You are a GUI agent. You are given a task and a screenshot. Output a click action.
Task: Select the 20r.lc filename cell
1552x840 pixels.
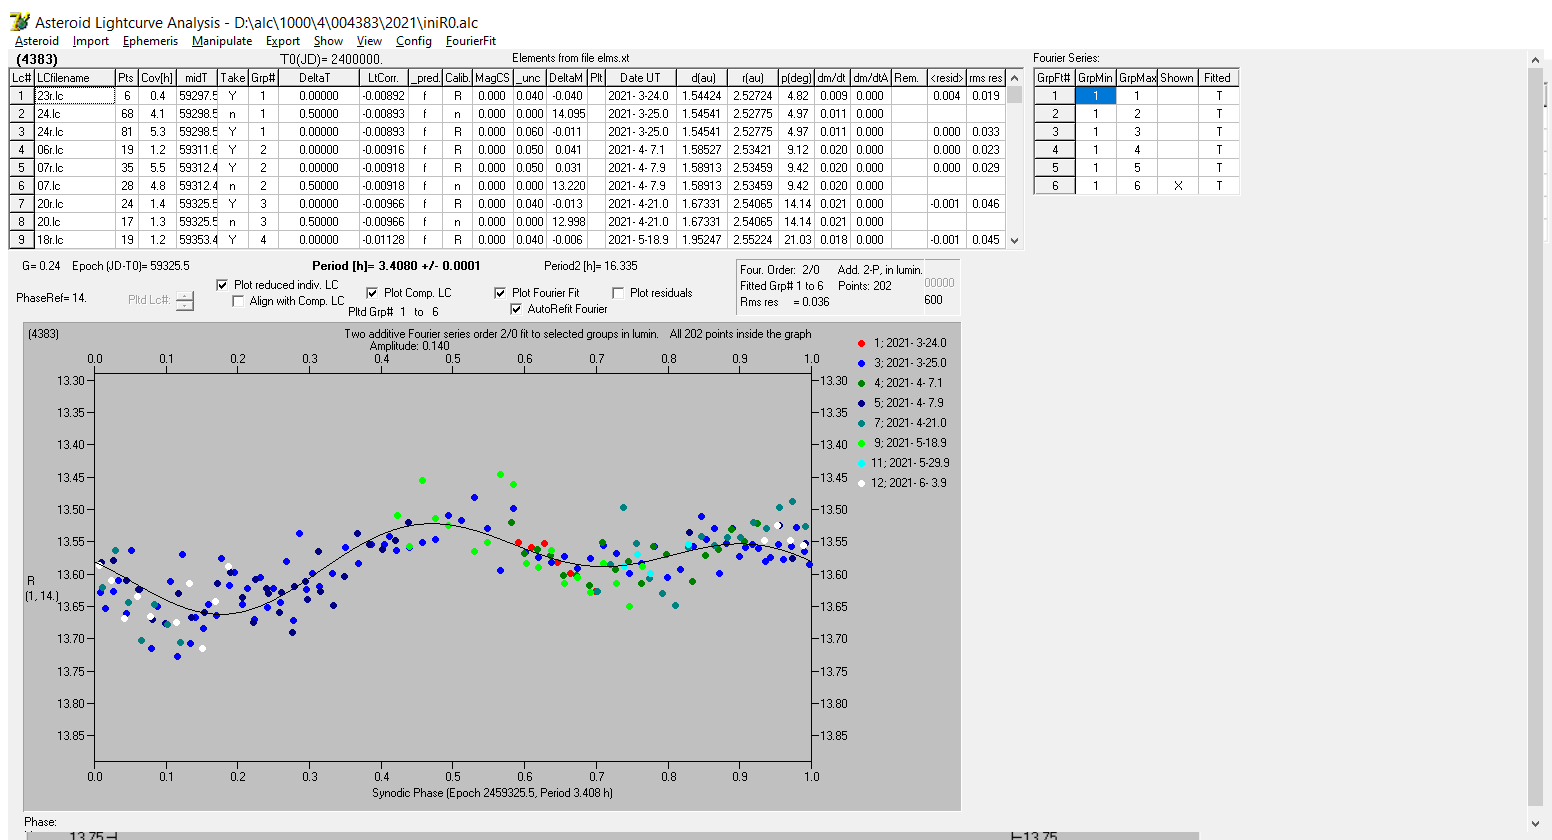click(x=74, y=204)
